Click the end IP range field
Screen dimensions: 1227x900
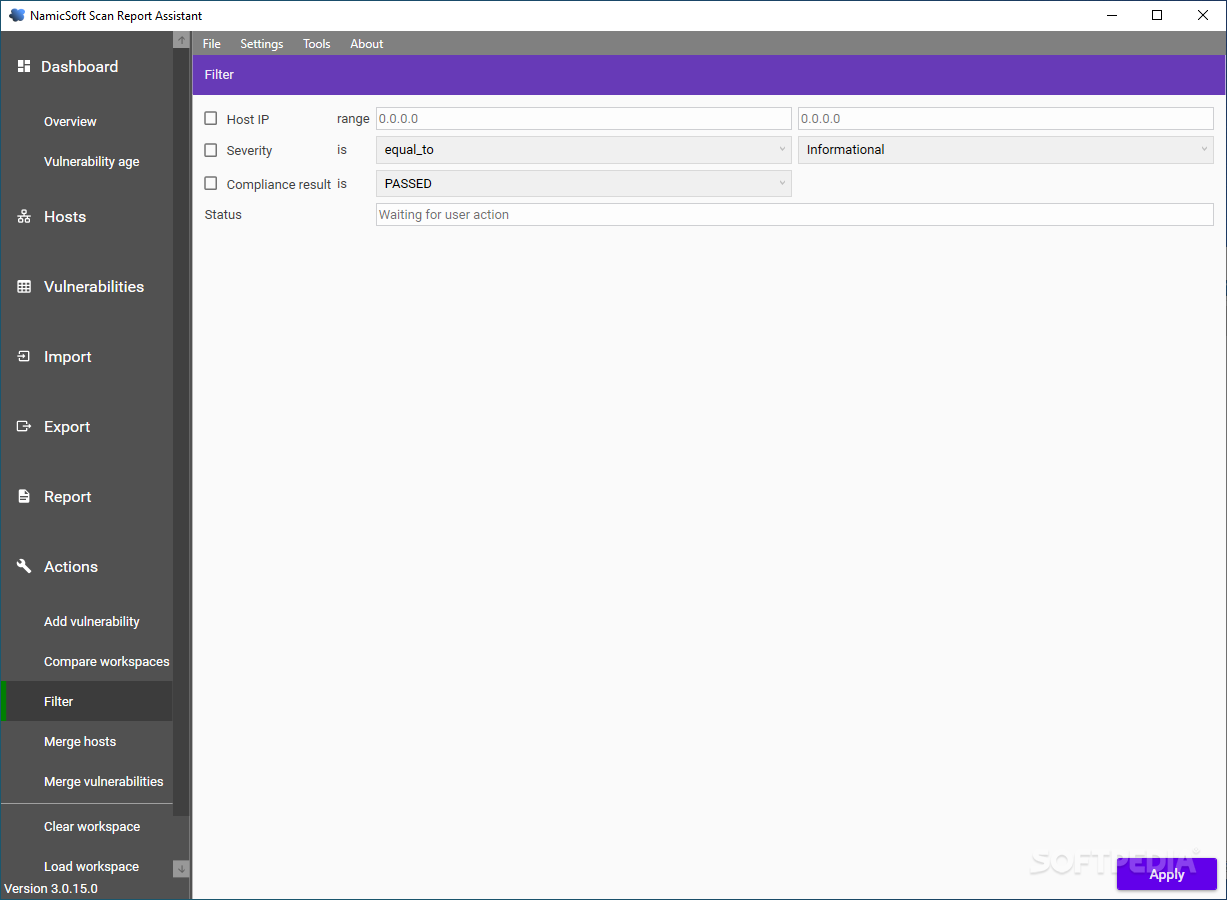pos(1006,118)
